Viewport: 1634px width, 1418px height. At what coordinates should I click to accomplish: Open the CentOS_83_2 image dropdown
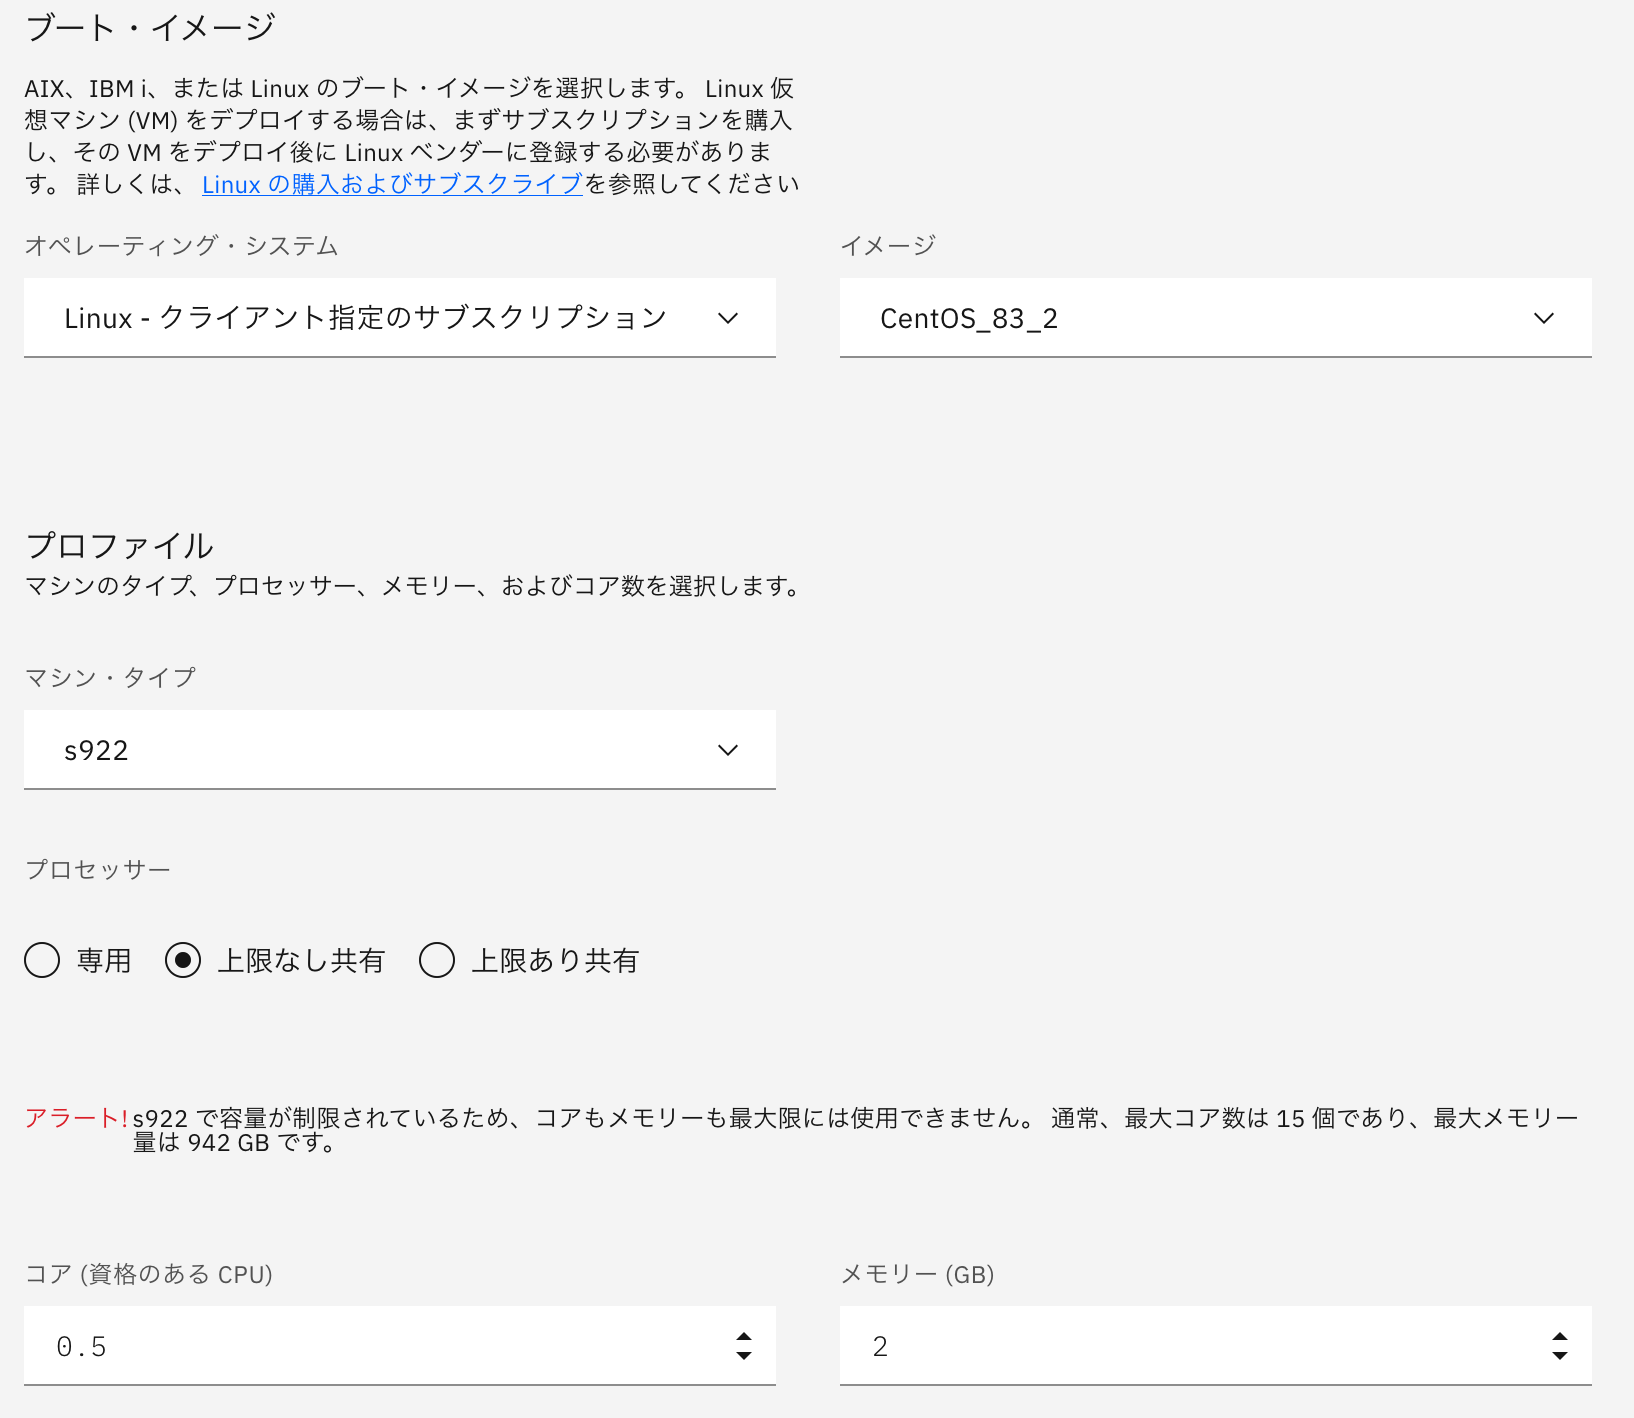click(x=1215, y=318)
